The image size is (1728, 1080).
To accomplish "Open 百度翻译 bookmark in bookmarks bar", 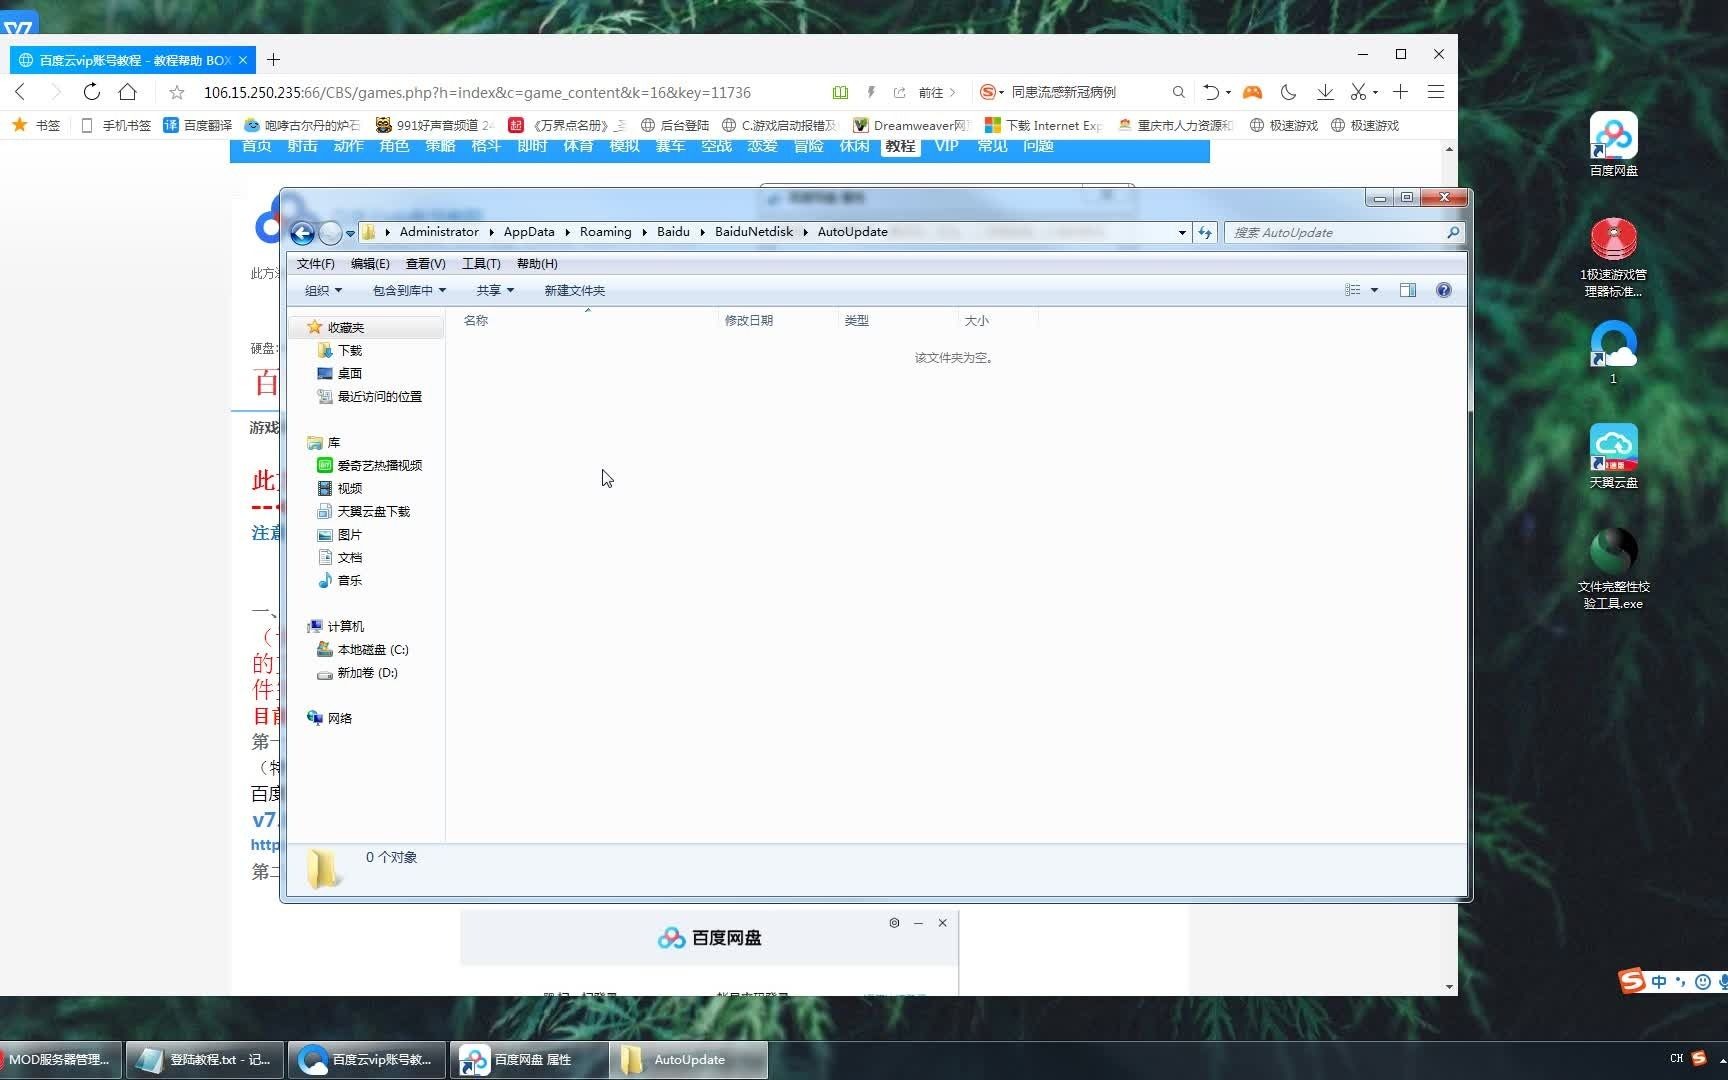I will coord(198,125).
